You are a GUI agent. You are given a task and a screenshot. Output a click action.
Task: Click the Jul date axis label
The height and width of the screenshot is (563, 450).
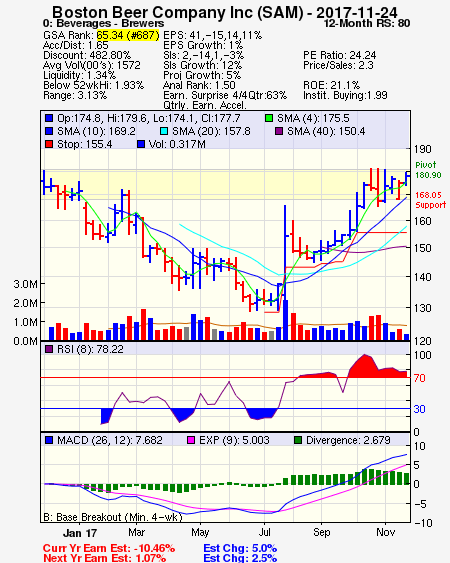(265, 532)
